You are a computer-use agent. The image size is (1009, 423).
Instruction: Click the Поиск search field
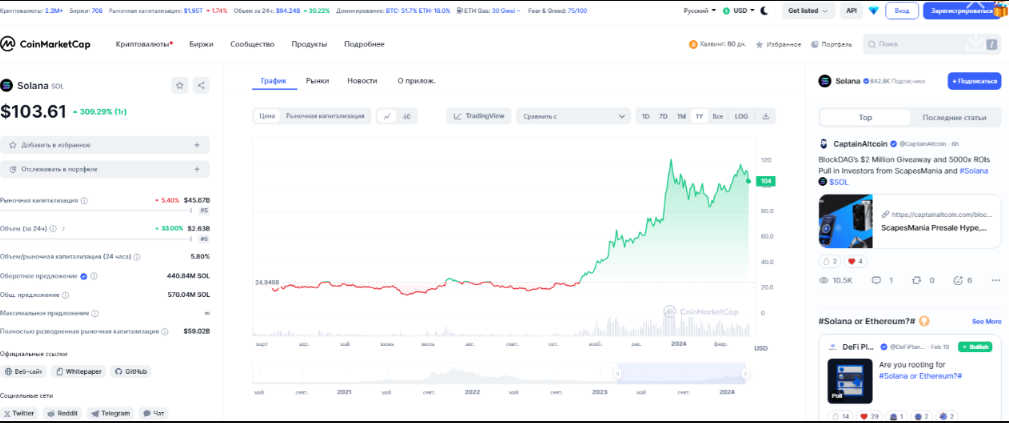pos(931,44)
